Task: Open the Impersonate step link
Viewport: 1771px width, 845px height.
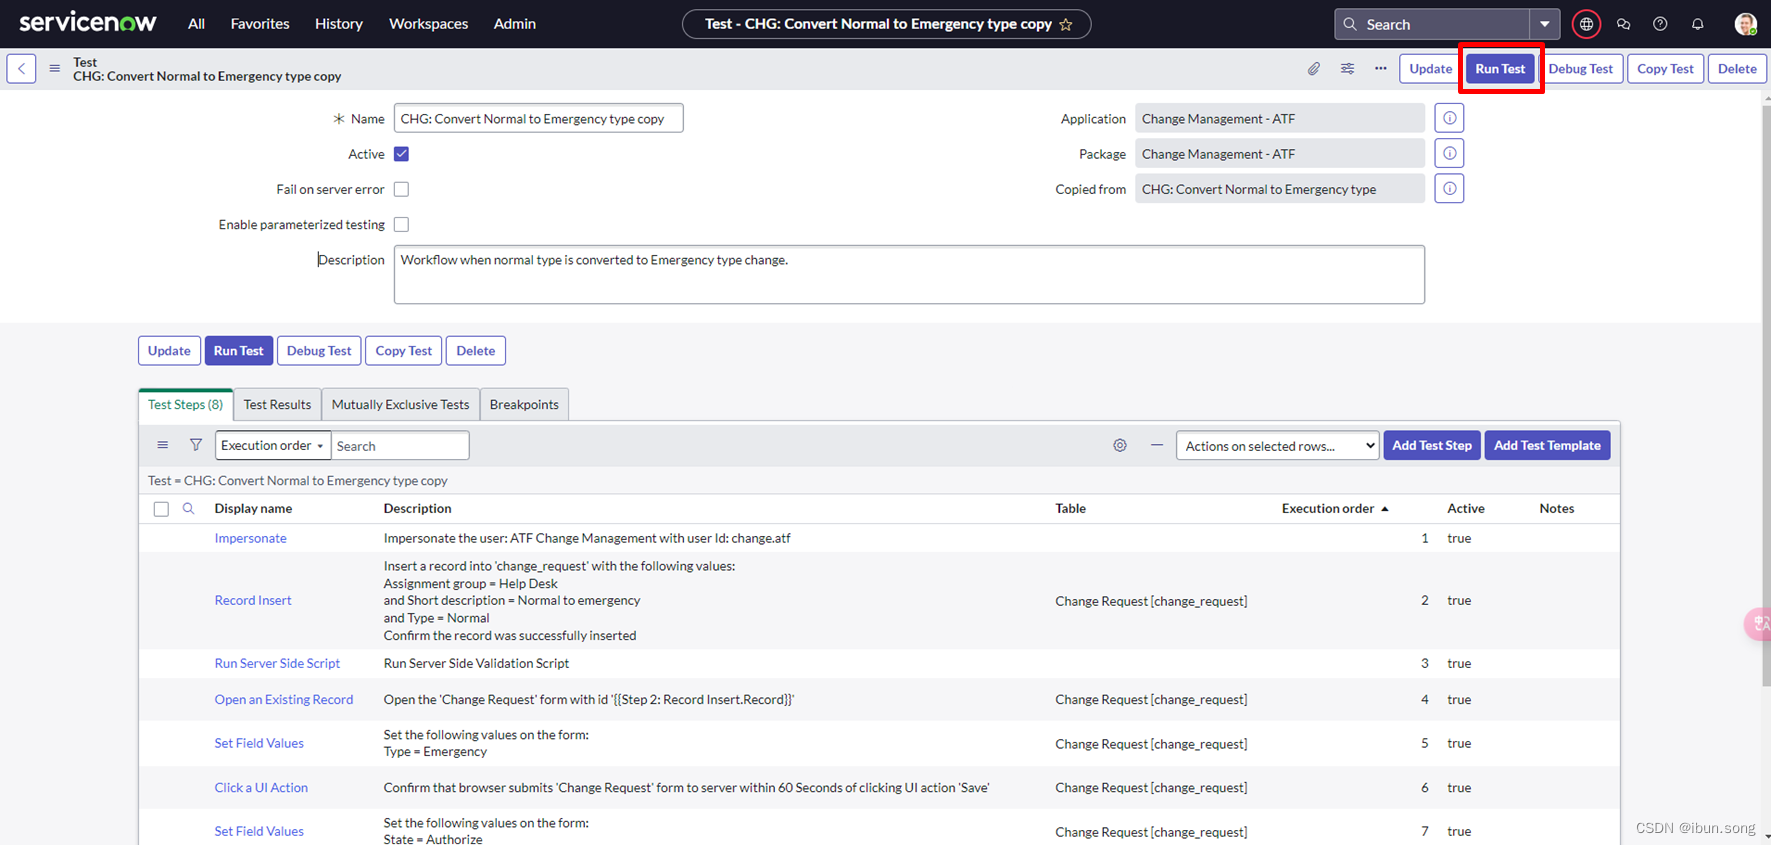Action: [x=250, y=538]
